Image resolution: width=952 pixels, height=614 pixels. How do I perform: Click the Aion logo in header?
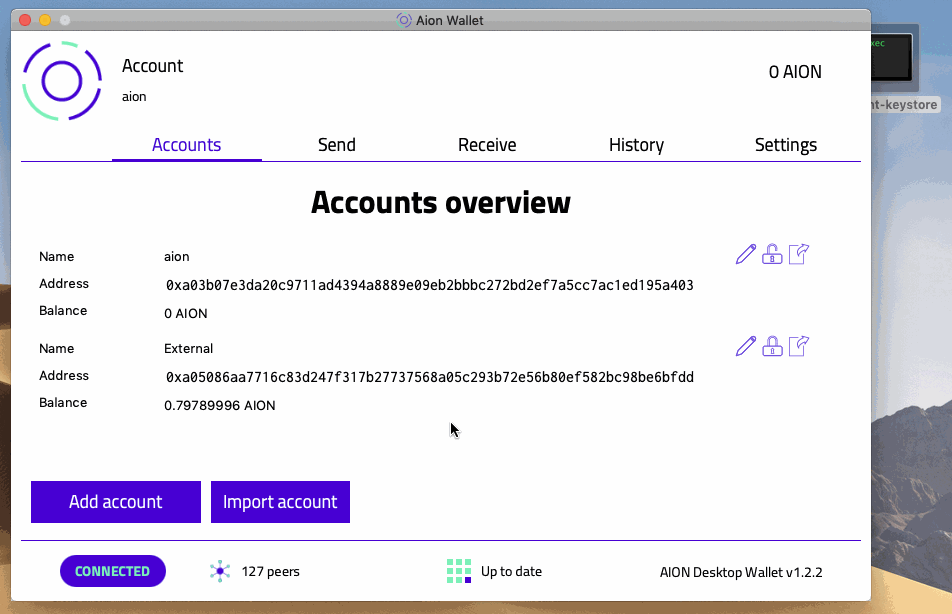(x=62, y=81)
